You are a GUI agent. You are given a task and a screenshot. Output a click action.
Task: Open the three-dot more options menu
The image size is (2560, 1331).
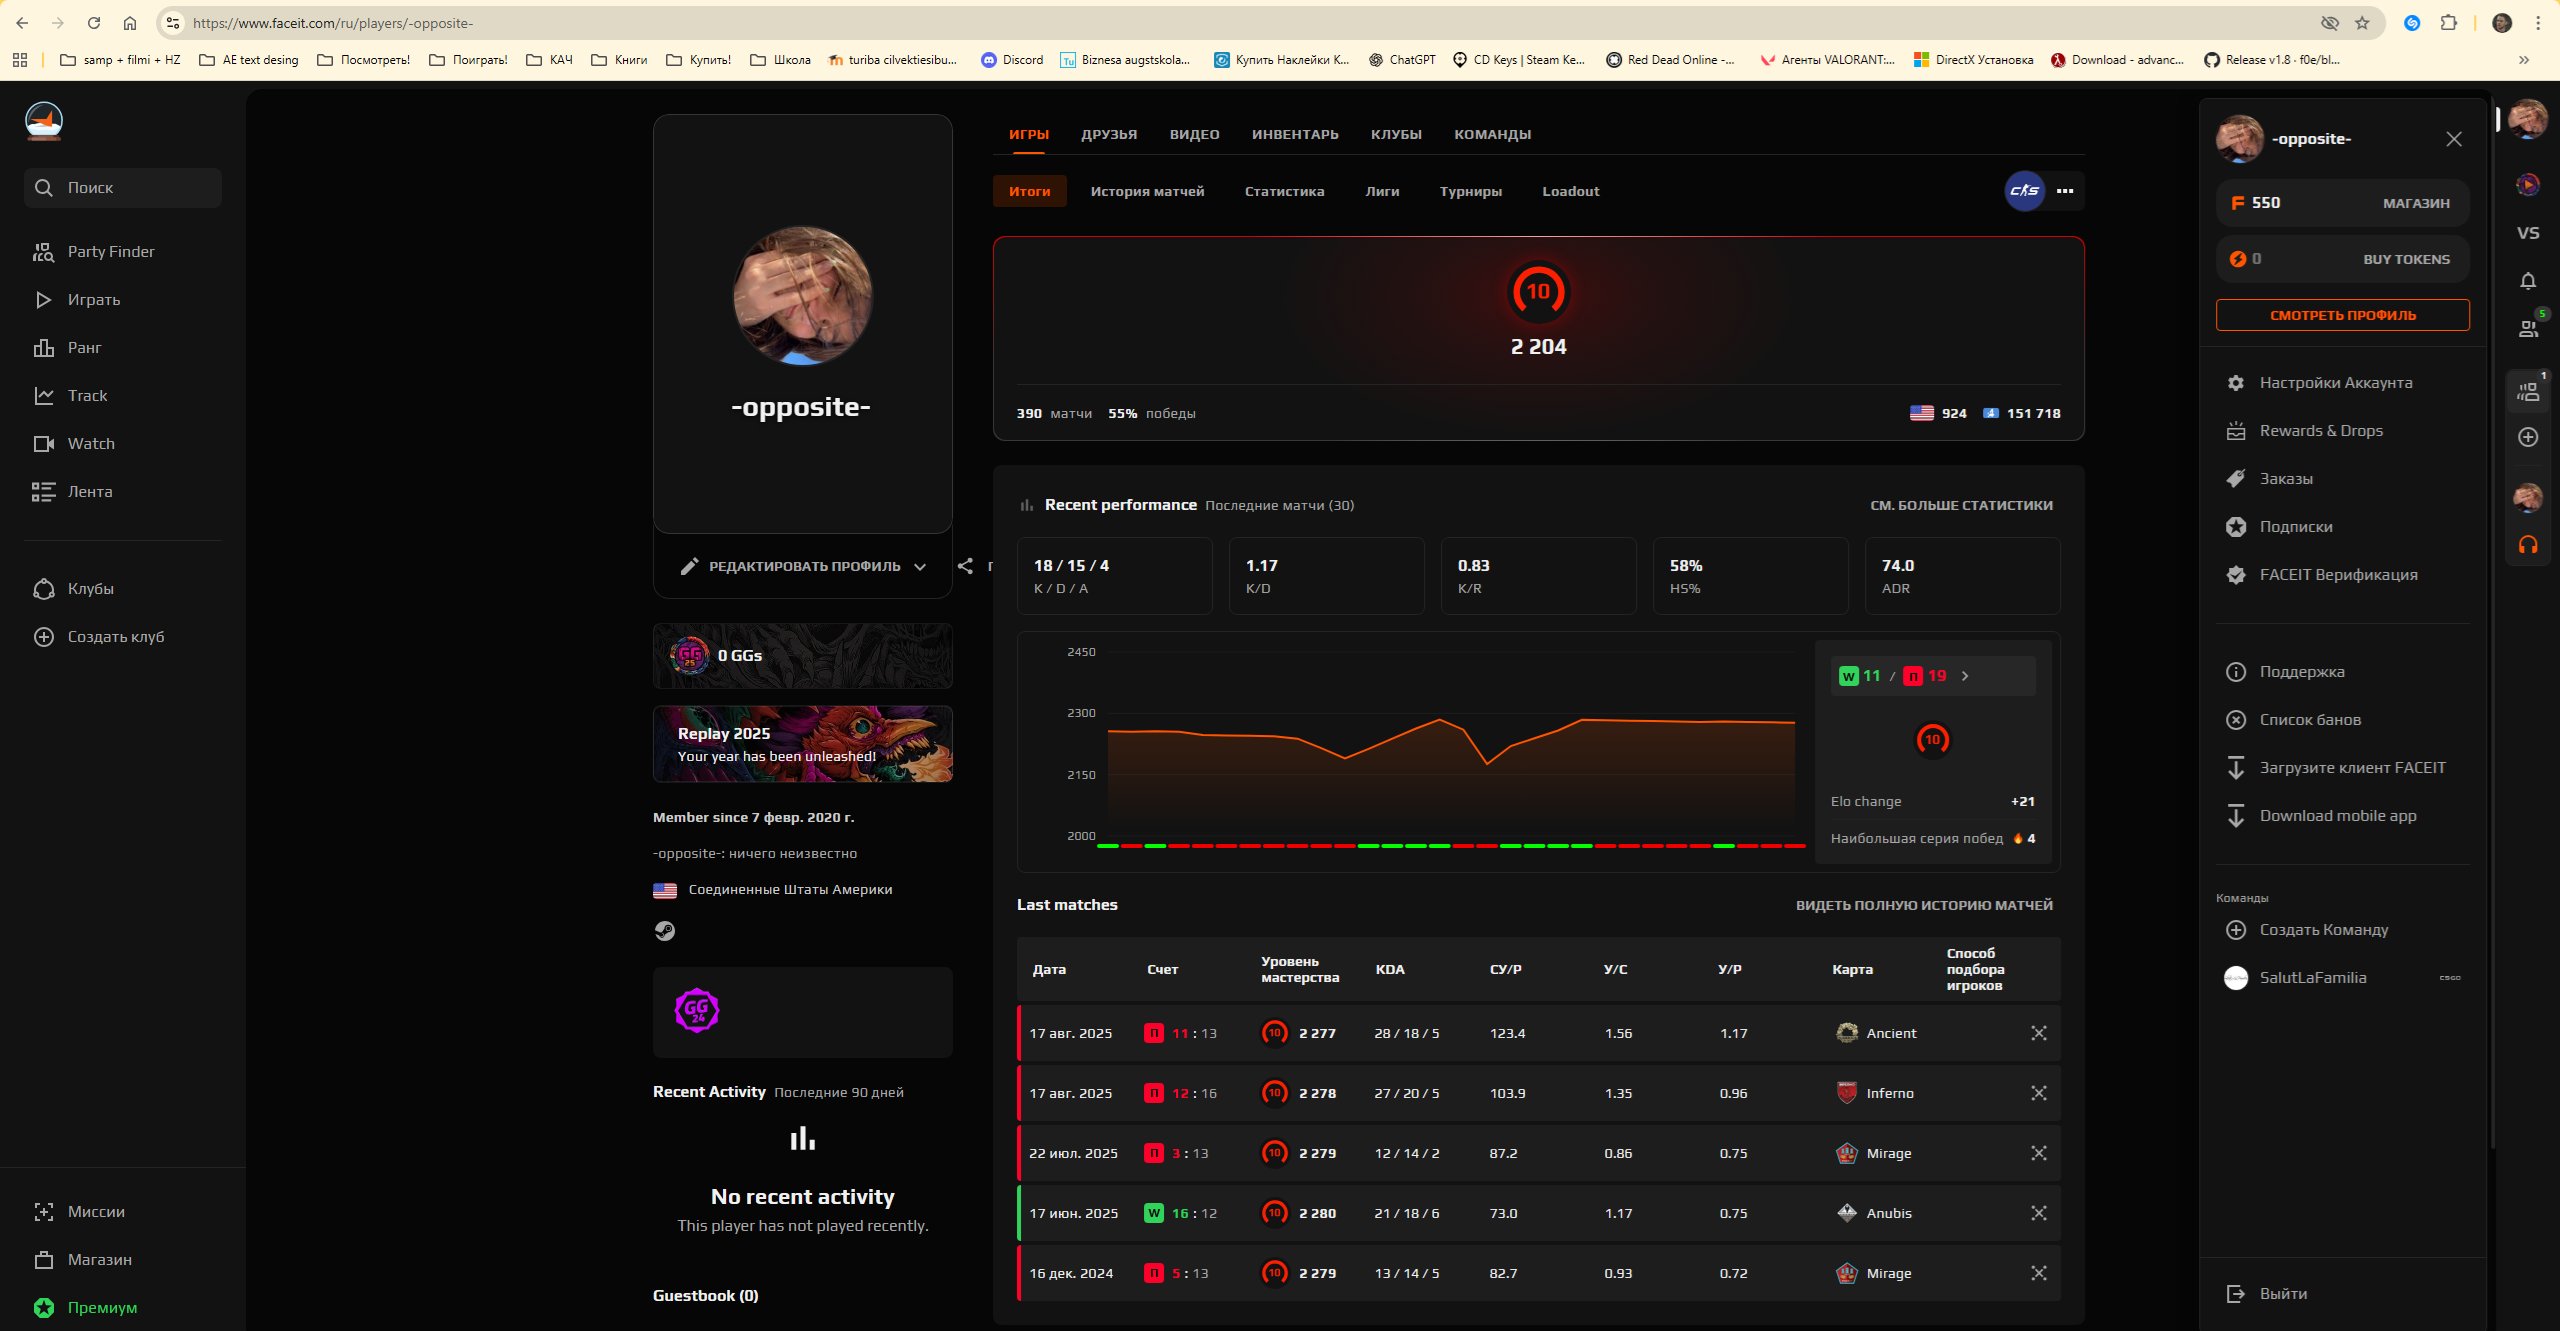[2065, 191]
